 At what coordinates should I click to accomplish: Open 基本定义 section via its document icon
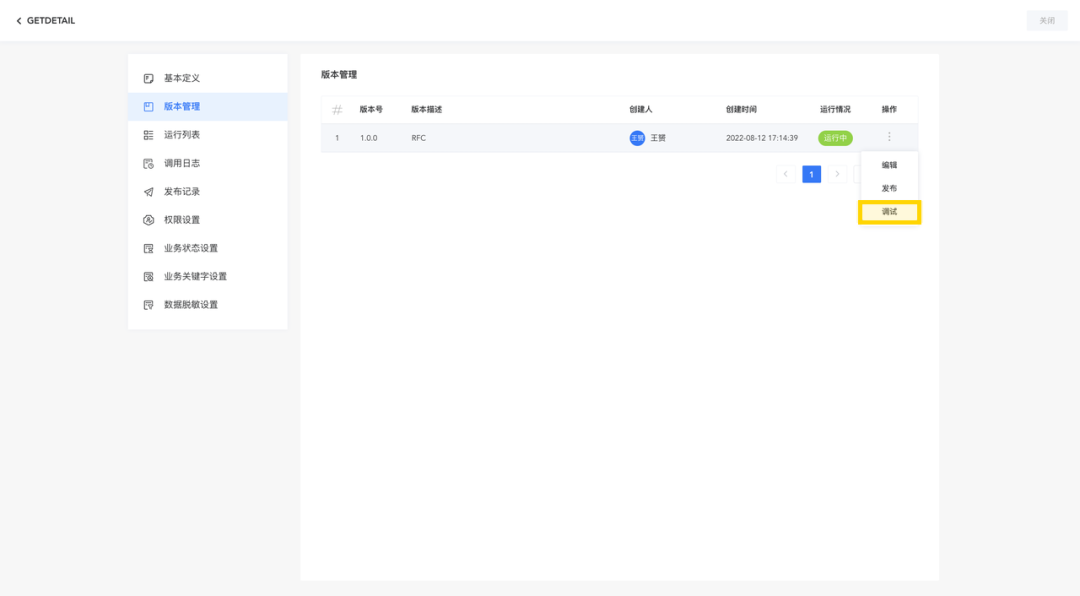coord(147,77)
